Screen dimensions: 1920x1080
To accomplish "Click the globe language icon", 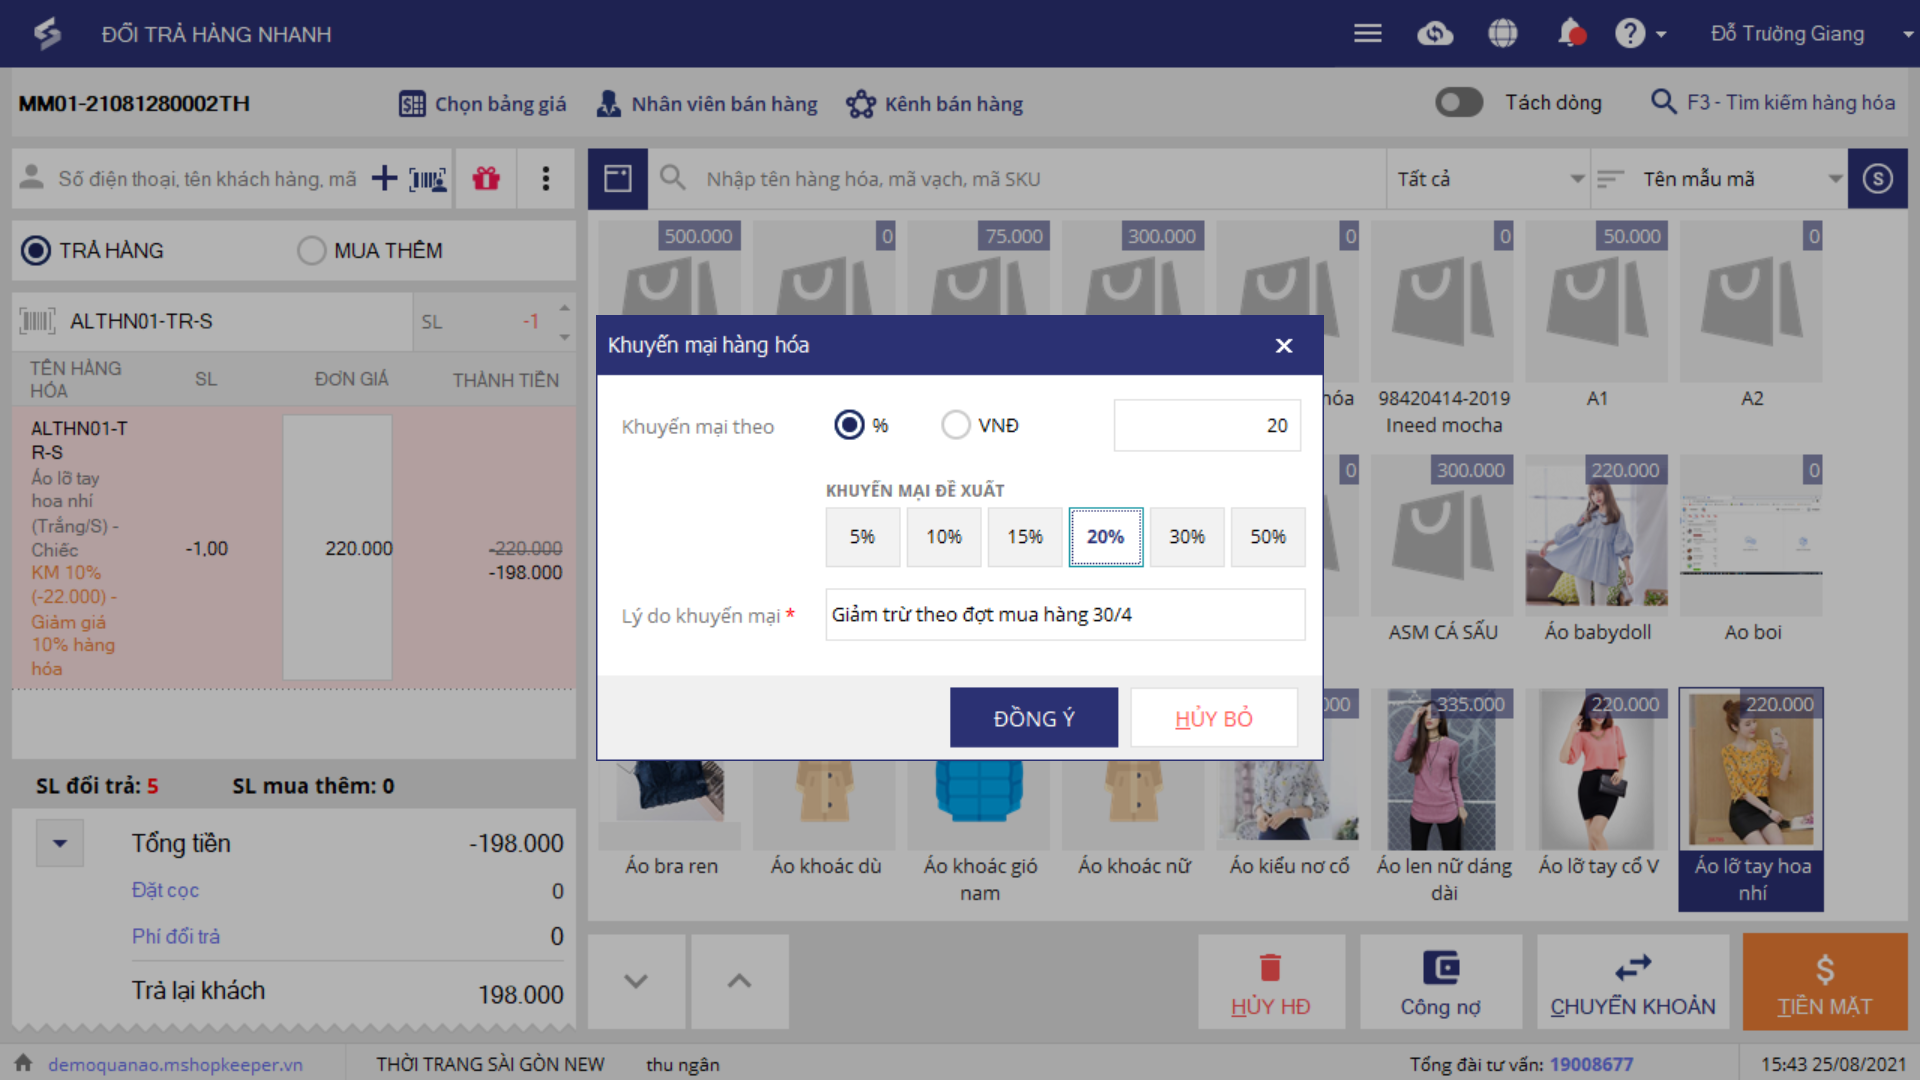I will click(1502, 33).
